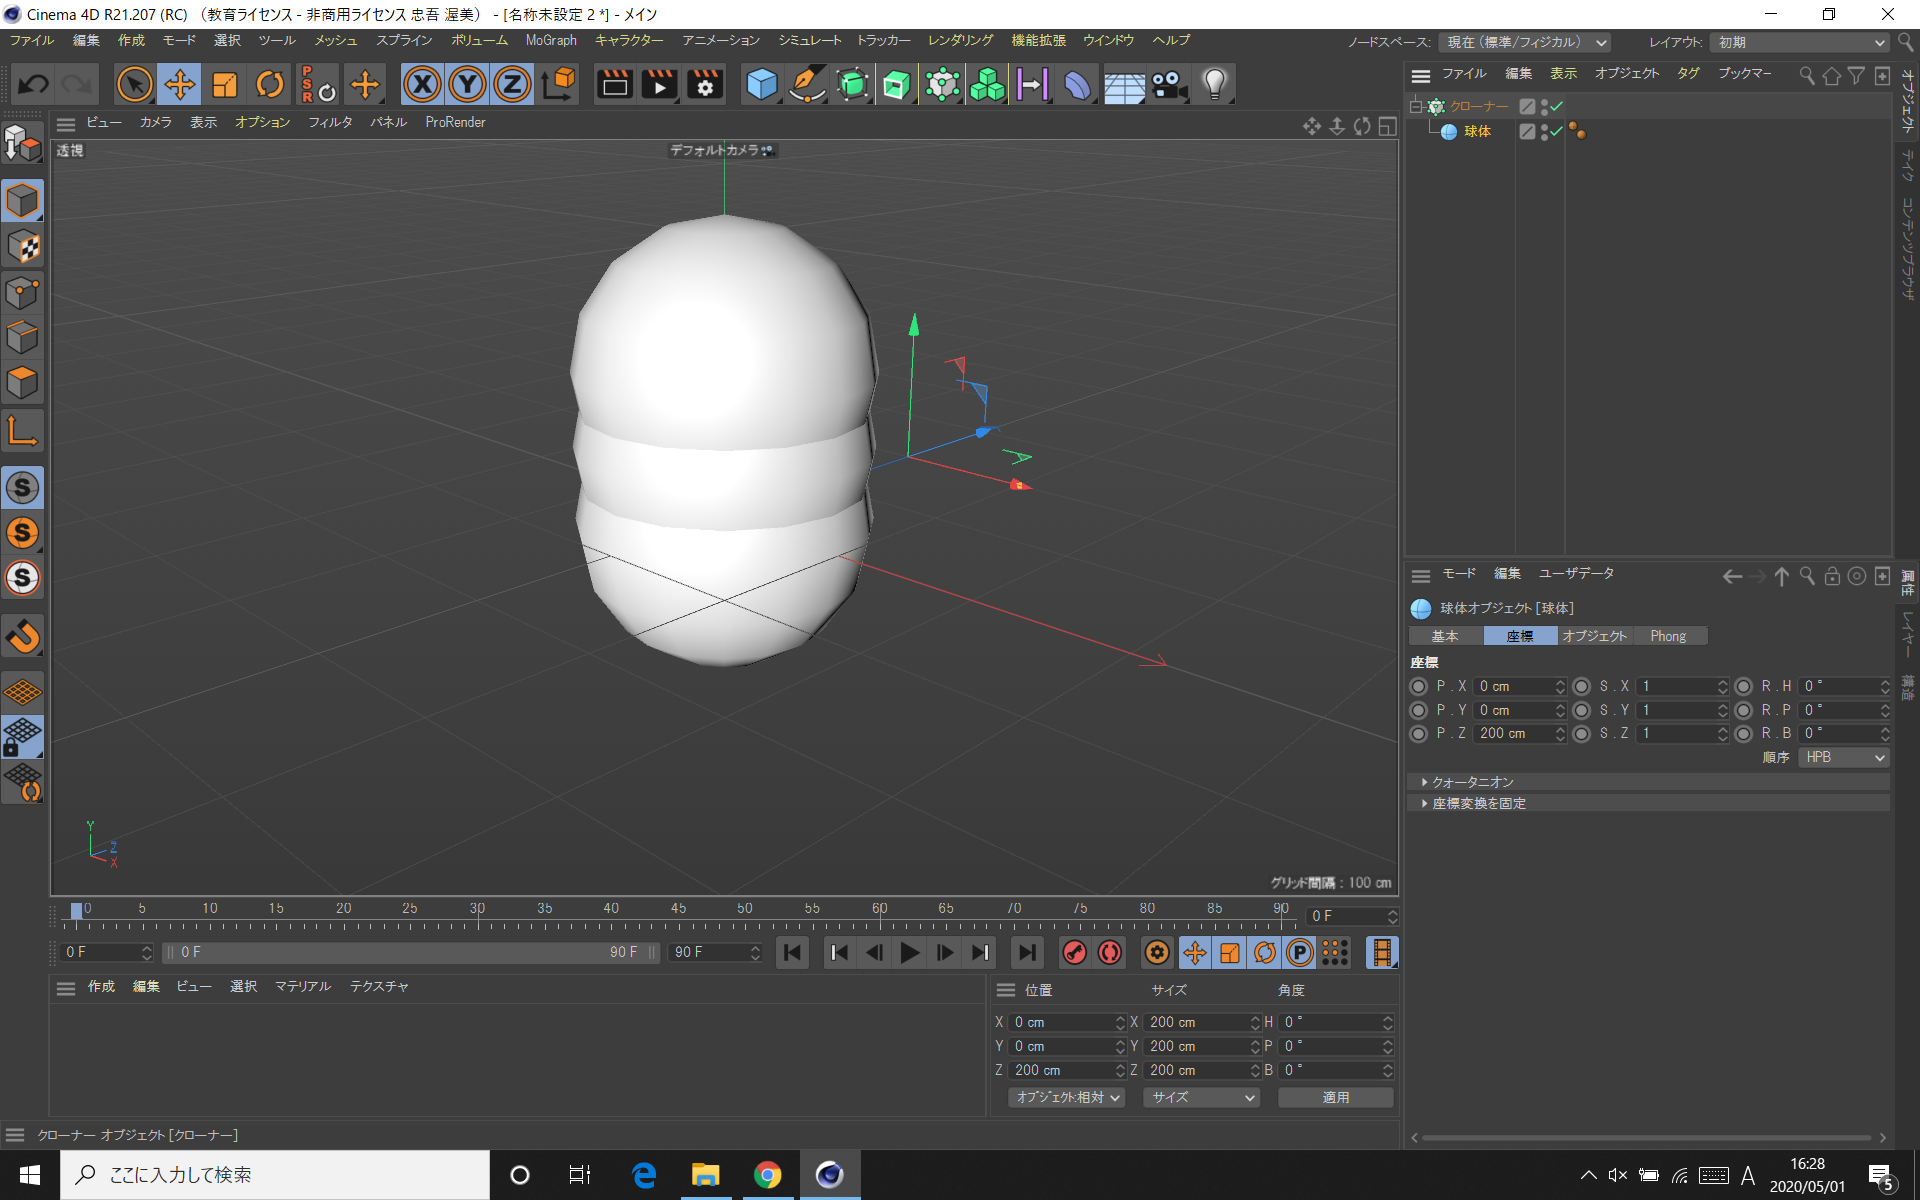This screenshot has height=1200, width=1920.
Task: Open the deformer objects icon
Action: click(x=1078, y=85)
